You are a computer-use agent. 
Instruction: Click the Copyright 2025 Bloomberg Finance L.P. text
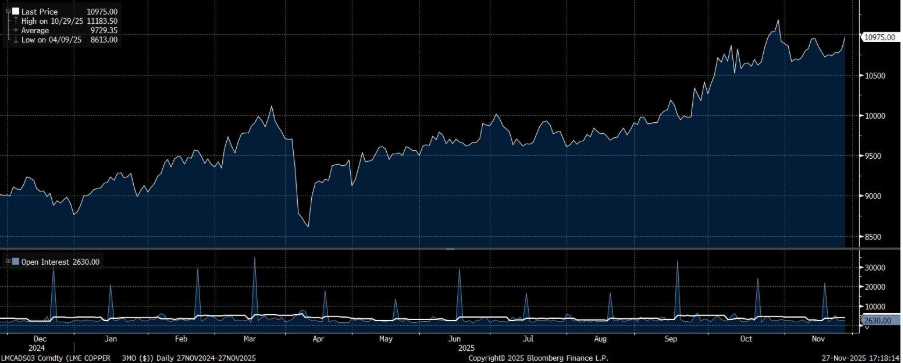point(538,358)
